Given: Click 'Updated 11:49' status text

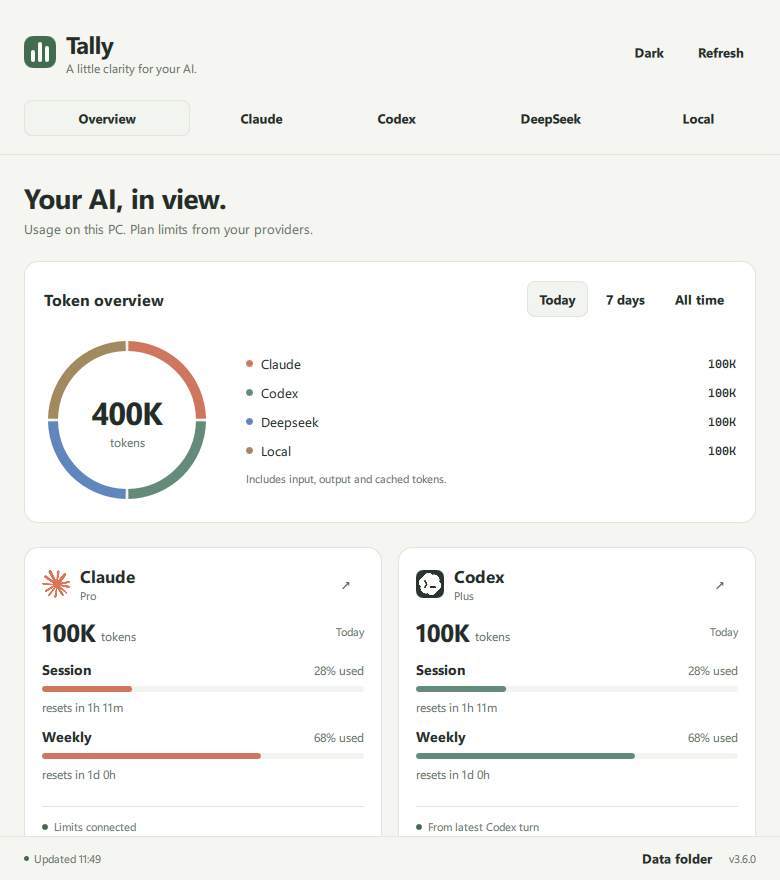Looking at the screenshot, I should pyautogui.click(x=67, y=859).
